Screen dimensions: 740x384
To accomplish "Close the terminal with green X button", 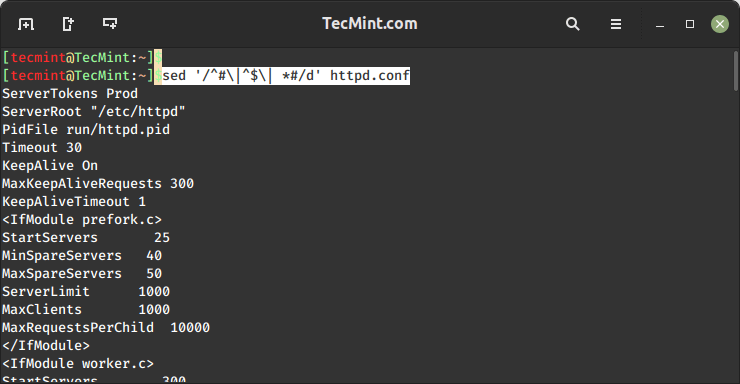I will point(720,24).
